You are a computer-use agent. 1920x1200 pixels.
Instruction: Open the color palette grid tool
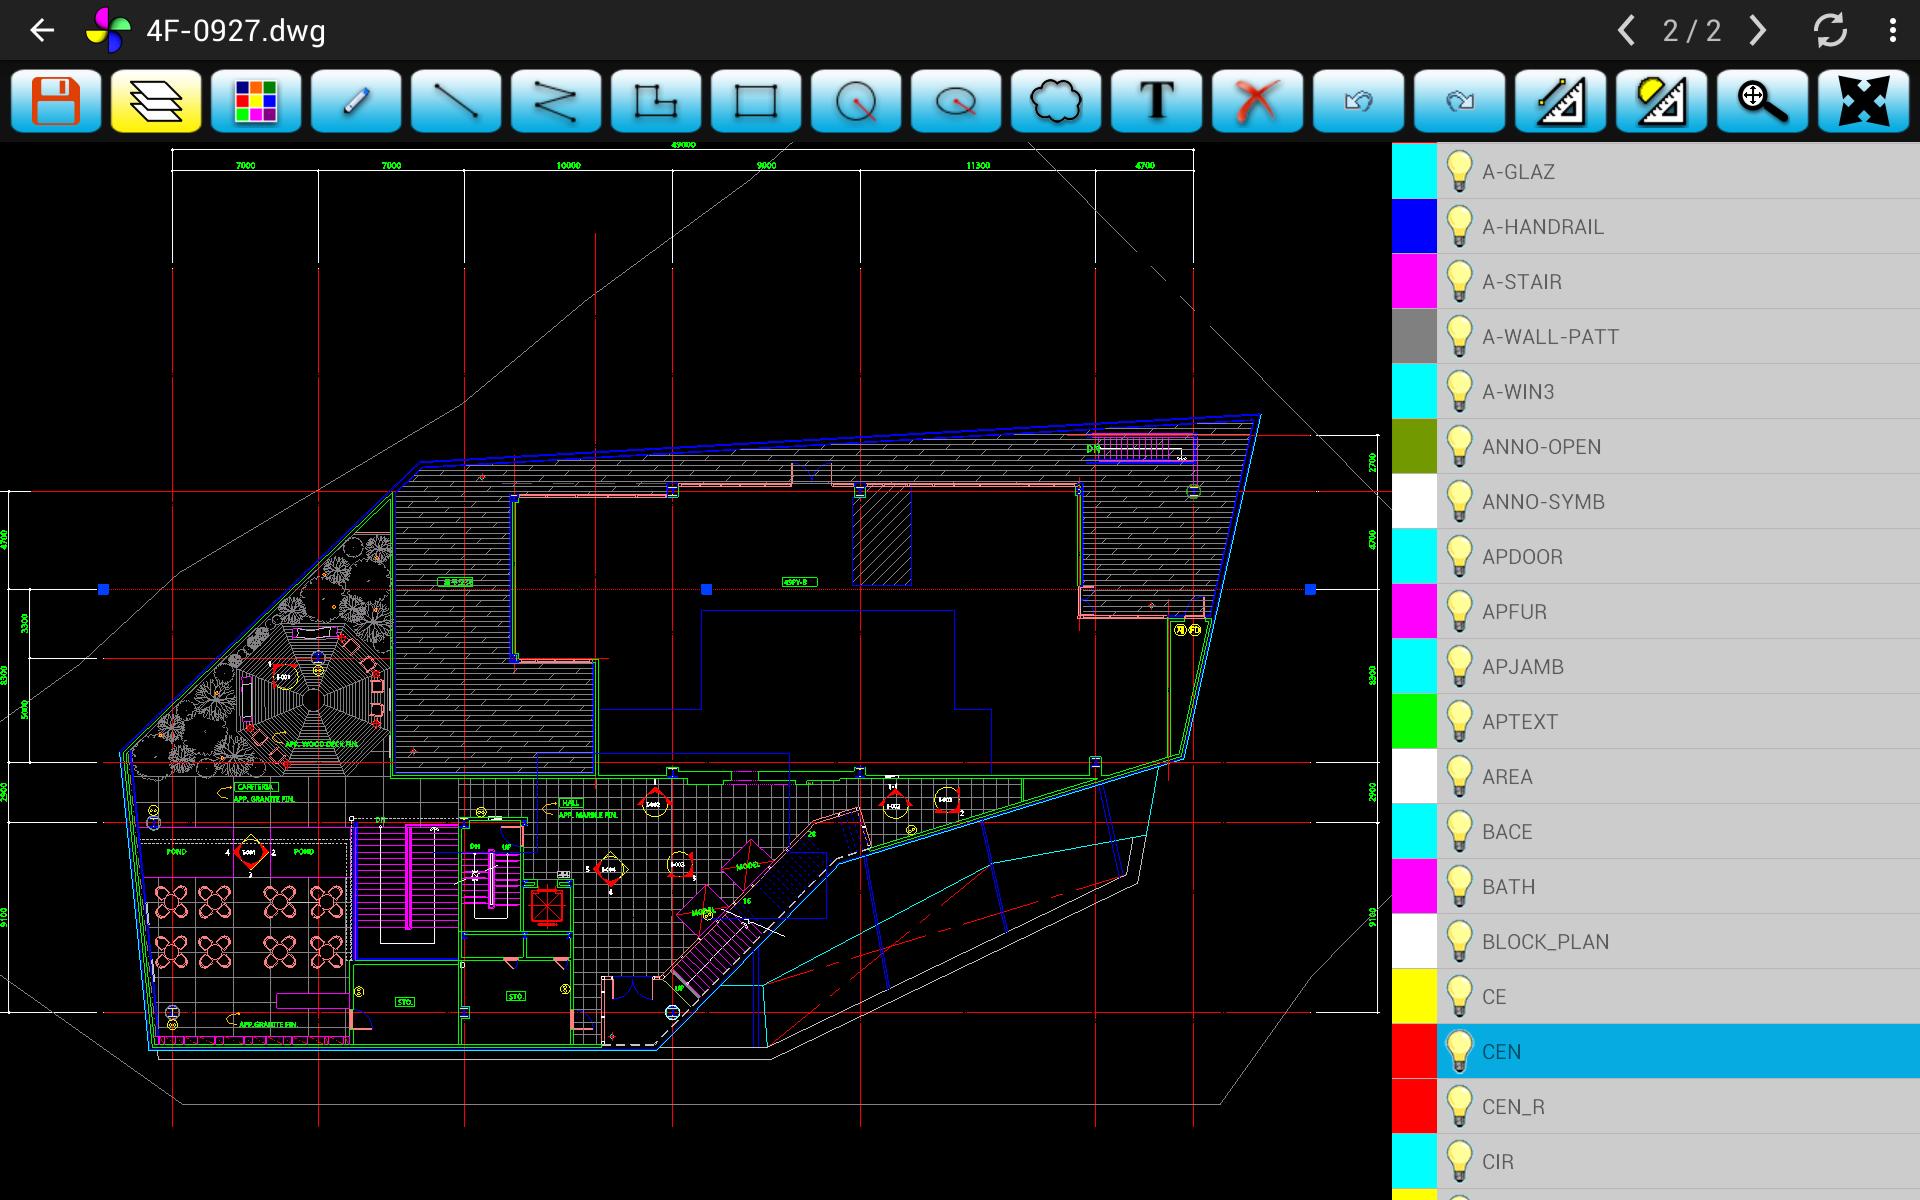pos(256,101)
